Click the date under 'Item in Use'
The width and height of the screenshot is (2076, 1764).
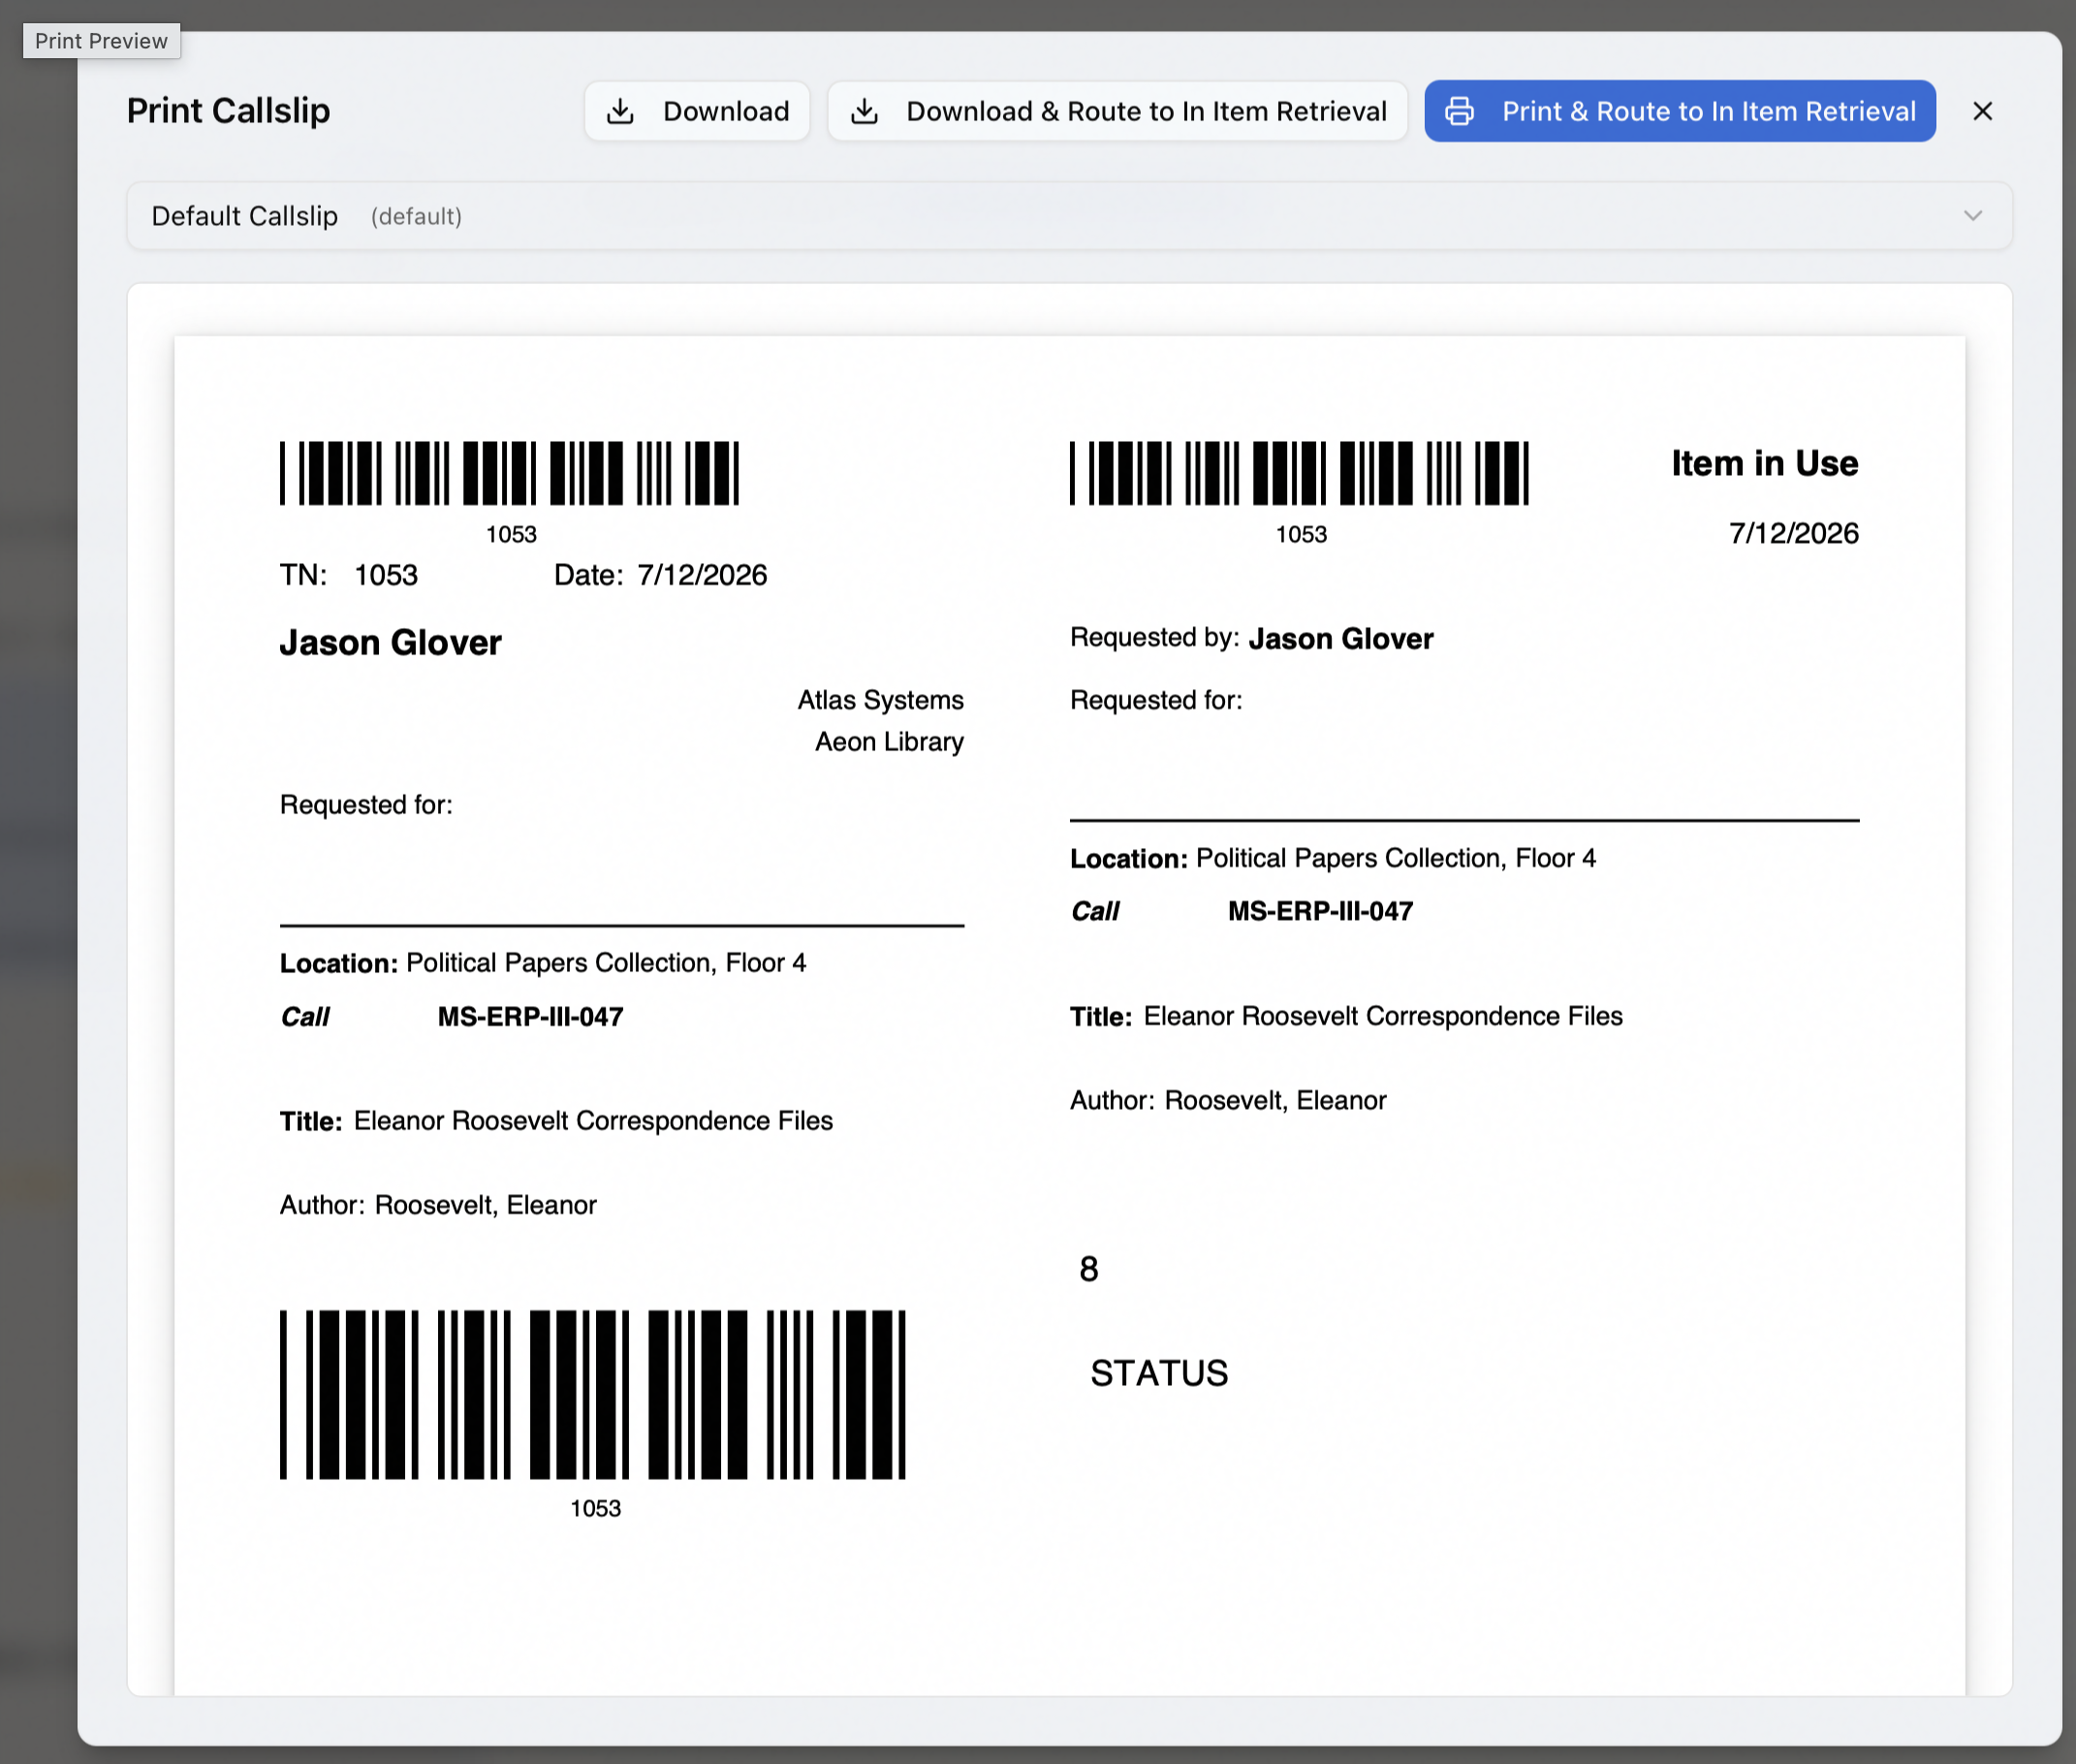pyautogui.click(x=1794, y=533)
